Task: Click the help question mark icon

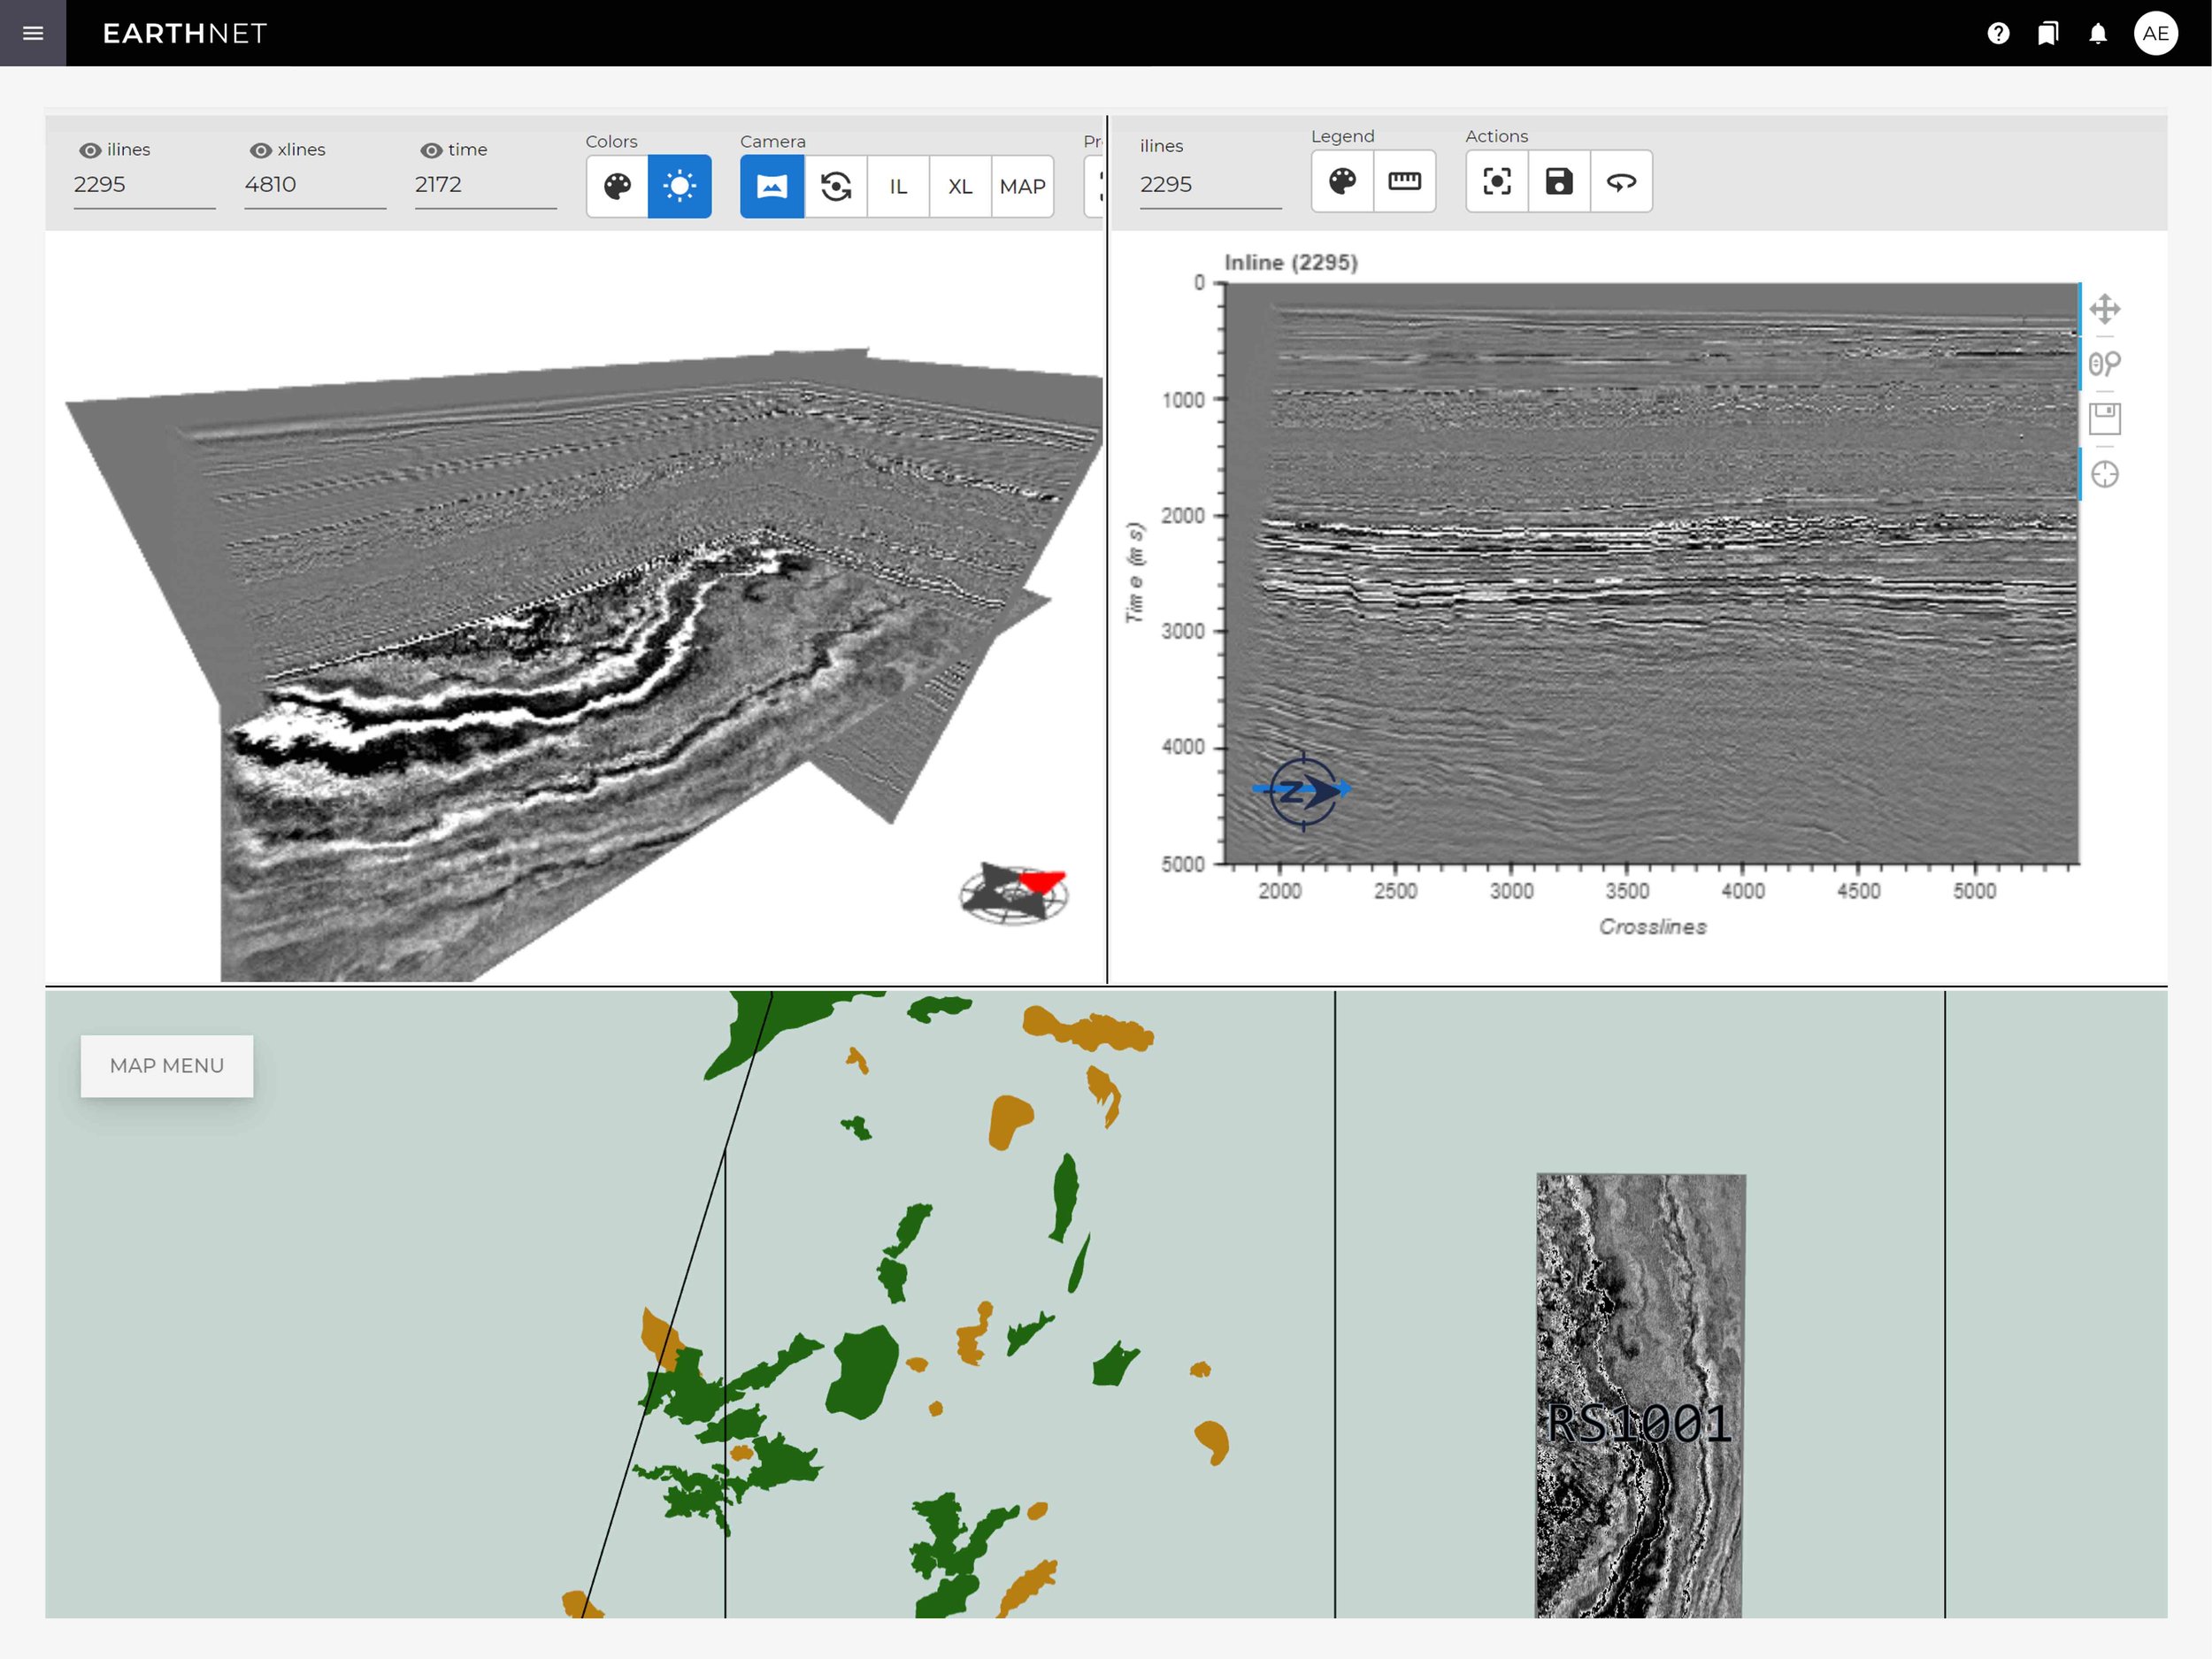Action: [x=1998, y=33]
